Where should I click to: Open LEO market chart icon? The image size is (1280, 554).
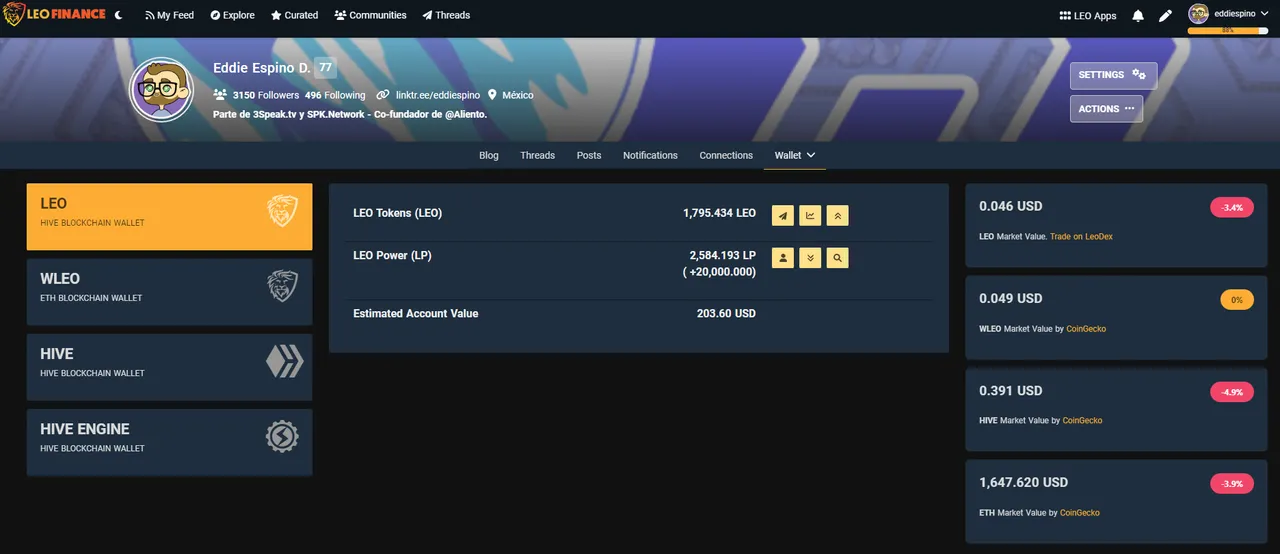point(810,215)
